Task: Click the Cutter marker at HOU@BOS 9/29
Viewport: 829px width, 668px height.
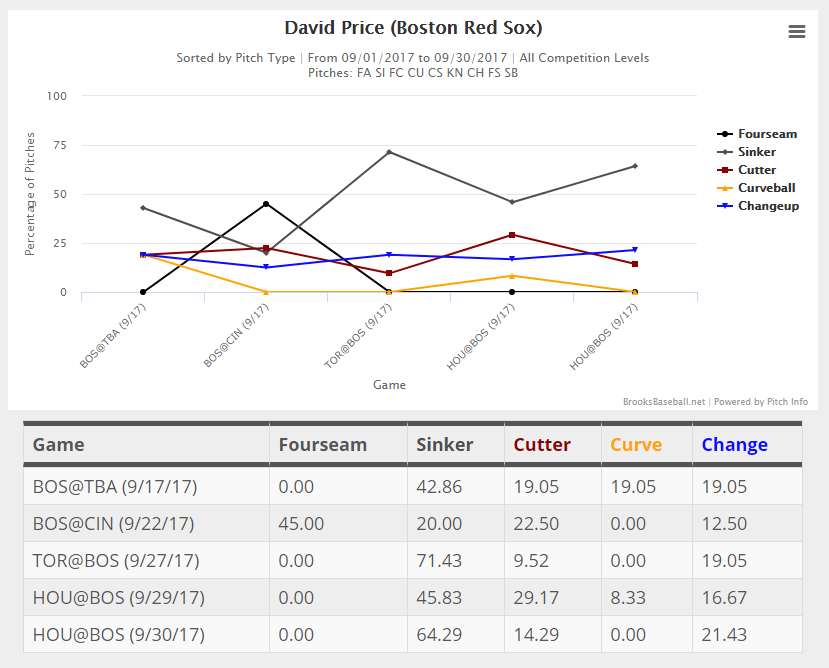Action: pos(512,235)
